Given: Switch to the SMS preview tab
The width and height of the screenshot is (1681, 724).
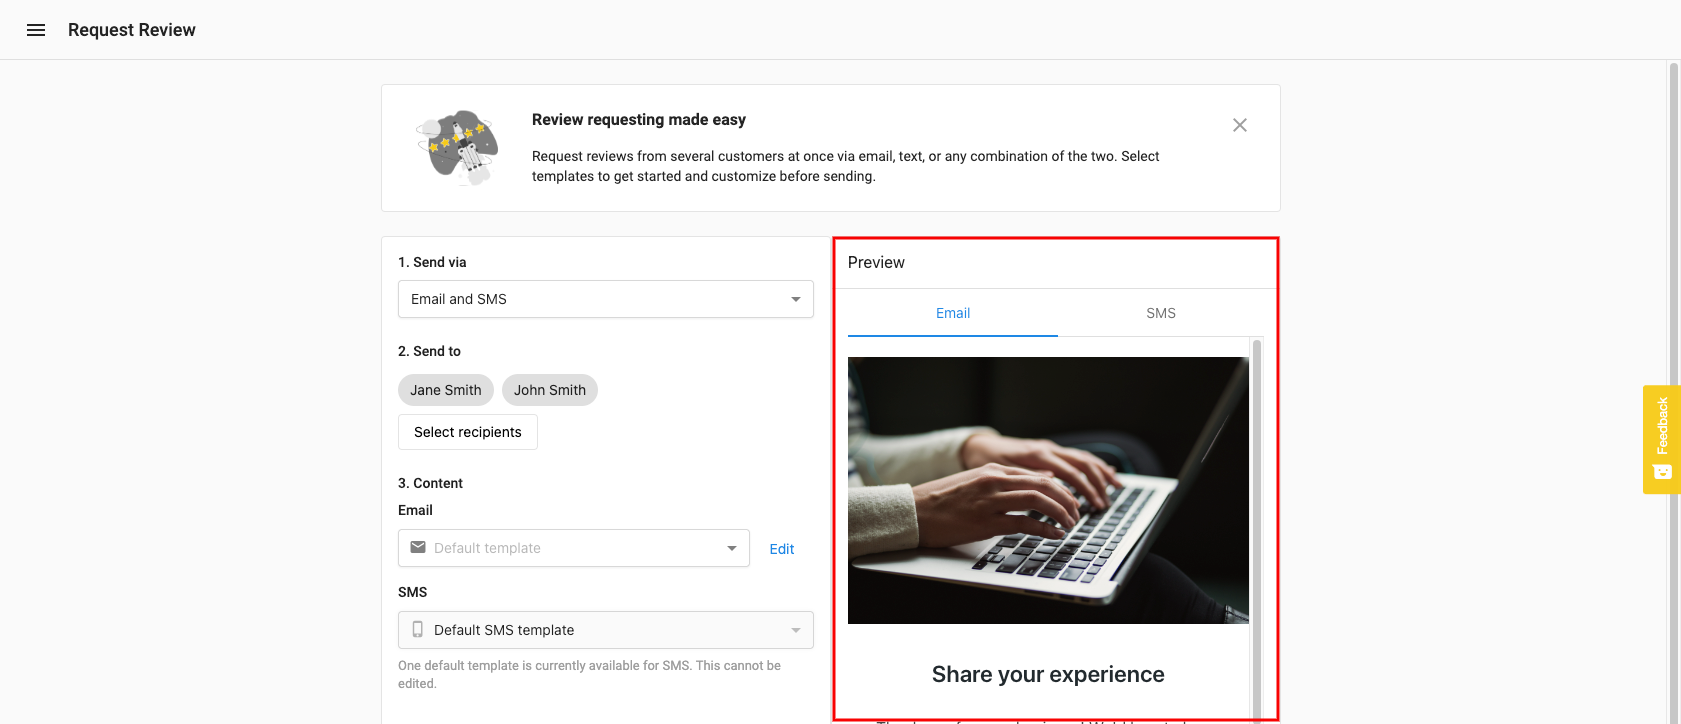Looking at the screenshot, I should tap(1161, 313).
